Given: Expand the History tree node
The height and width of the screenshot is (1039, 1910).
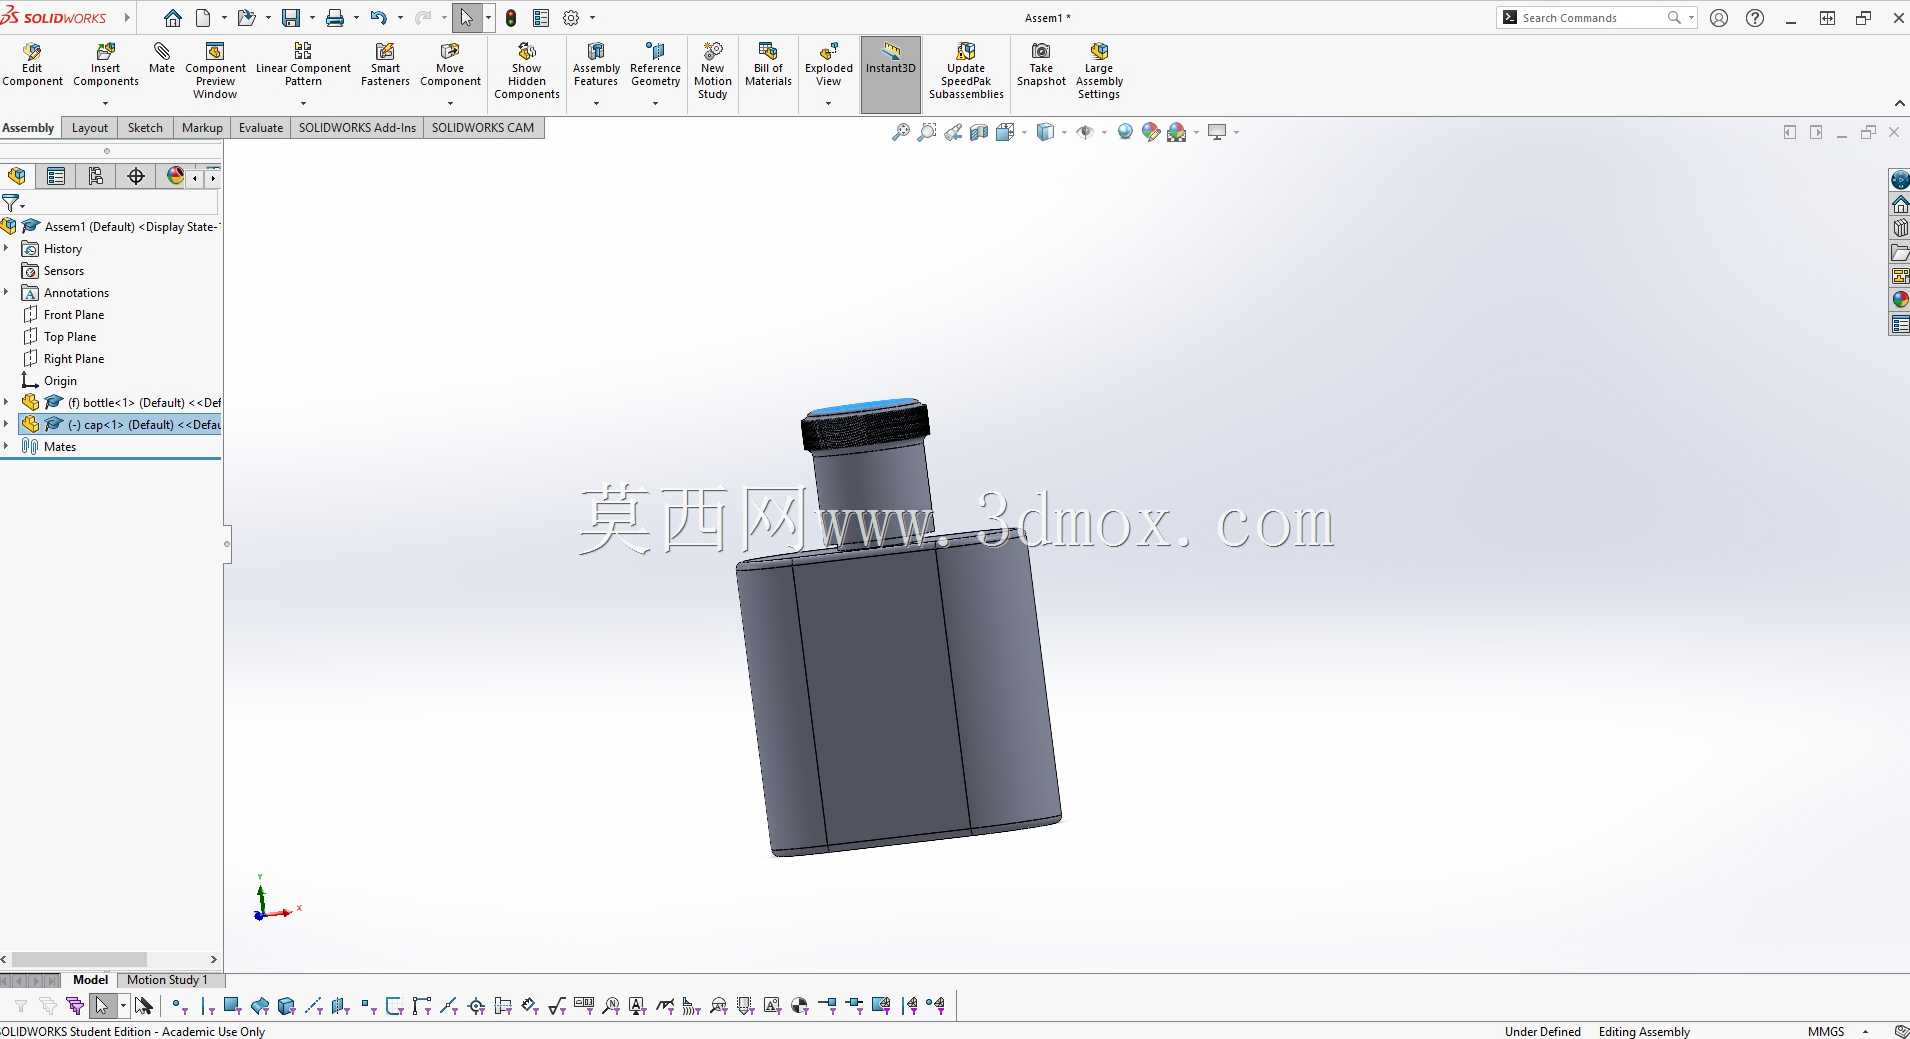Looking at the screenshot, I should pos(6,248).
